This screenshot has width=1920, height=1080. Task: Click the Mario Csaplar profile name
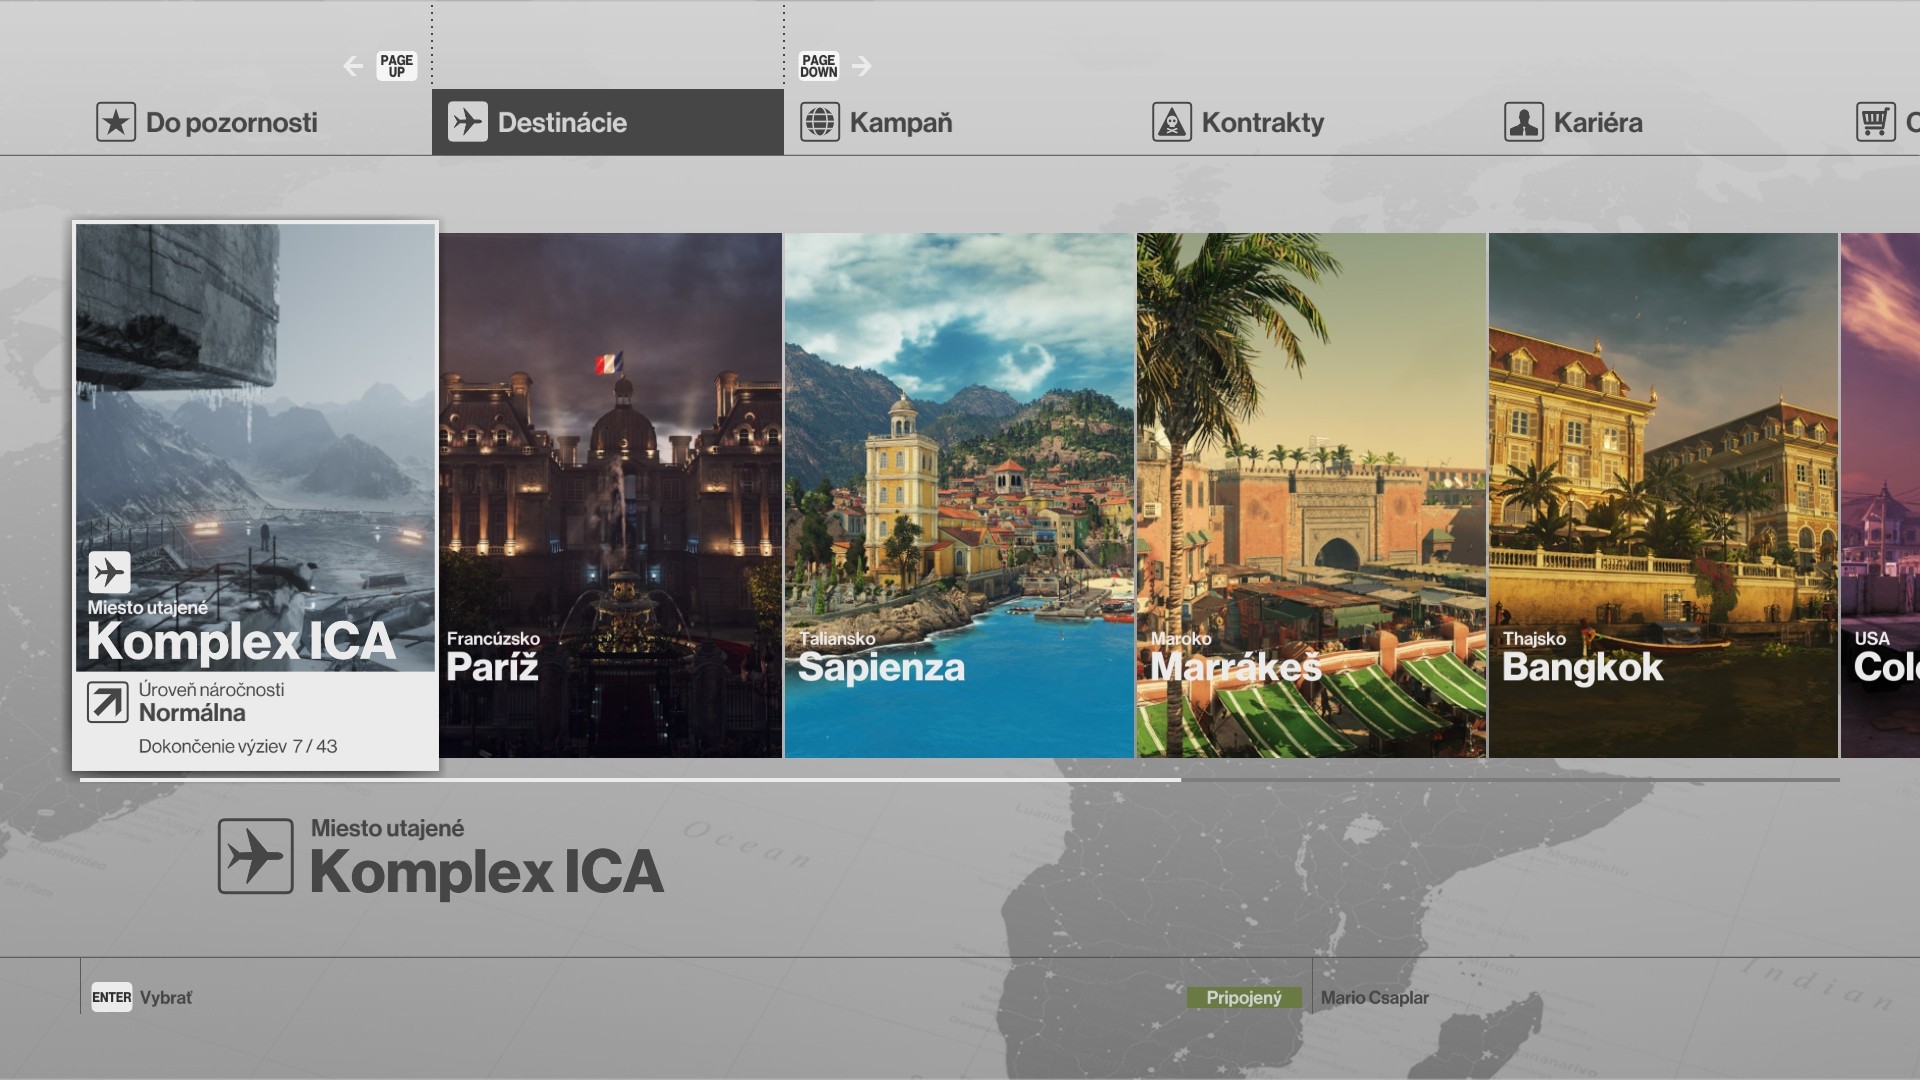pos(1374,997)
